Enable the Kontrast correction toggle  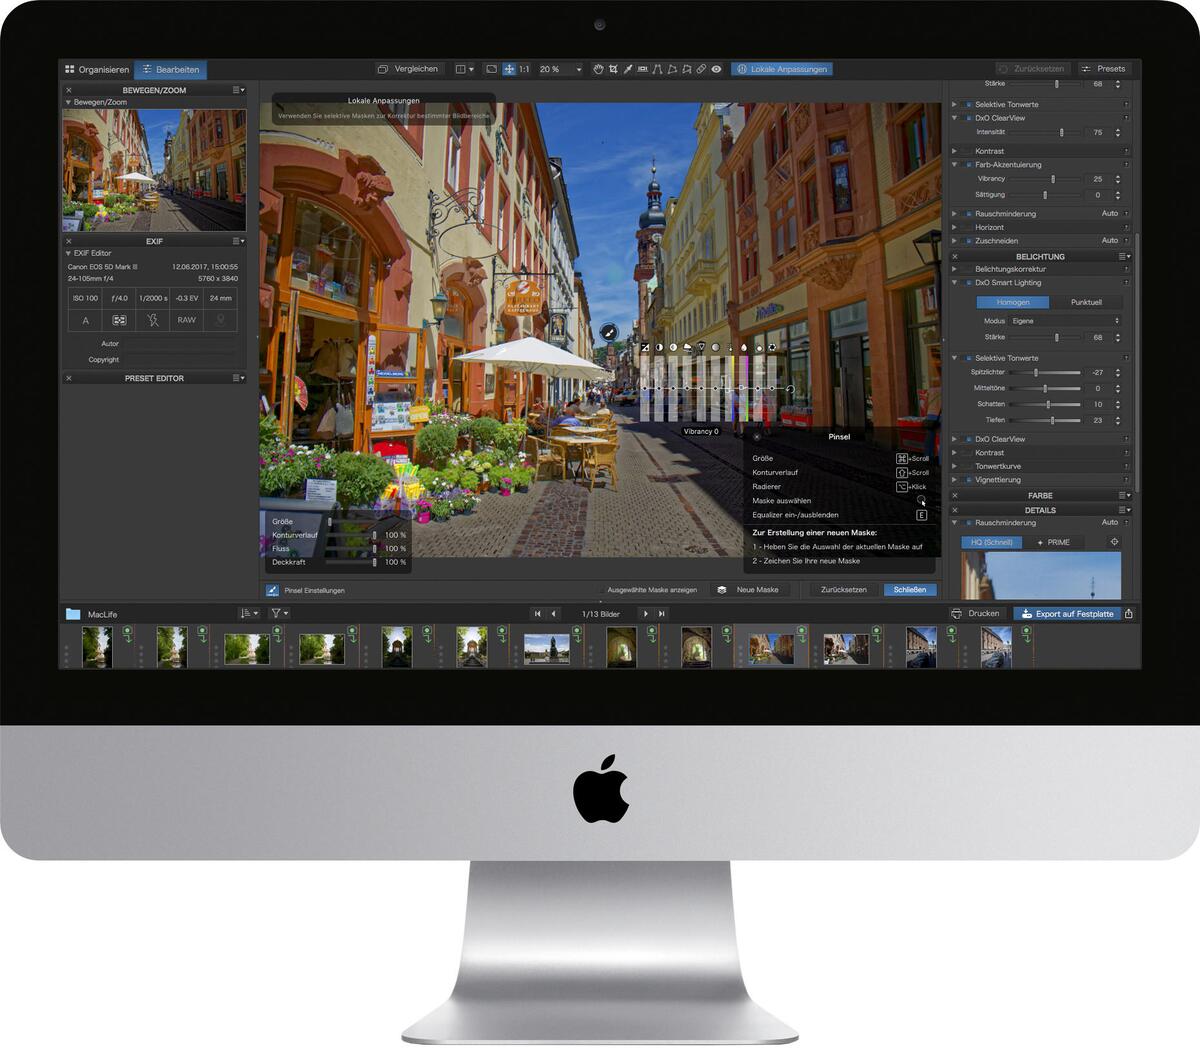pos(968,150)
